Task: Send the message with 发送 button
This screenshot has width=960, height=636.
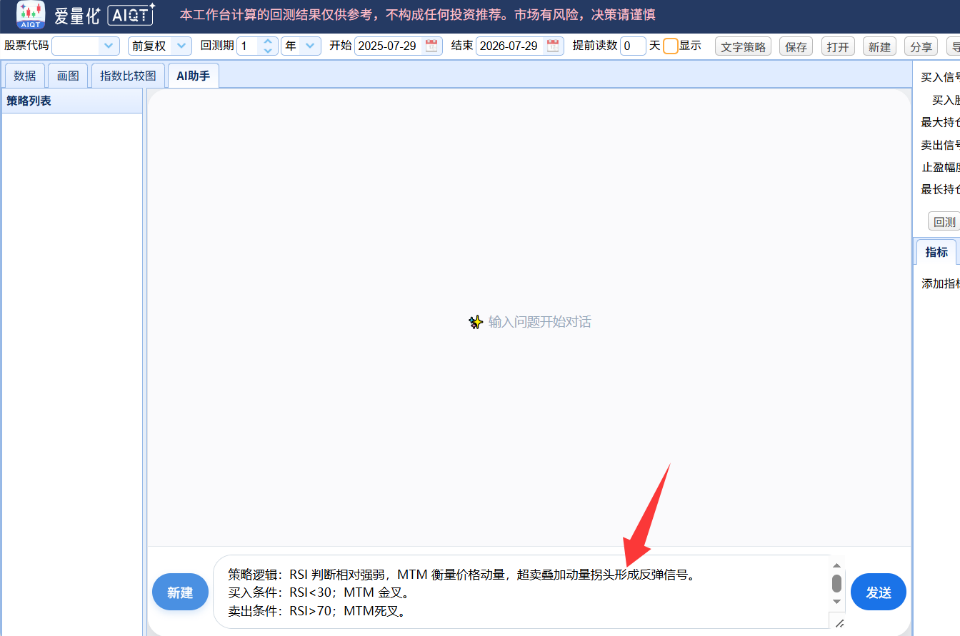Action: tap(878, 592)
